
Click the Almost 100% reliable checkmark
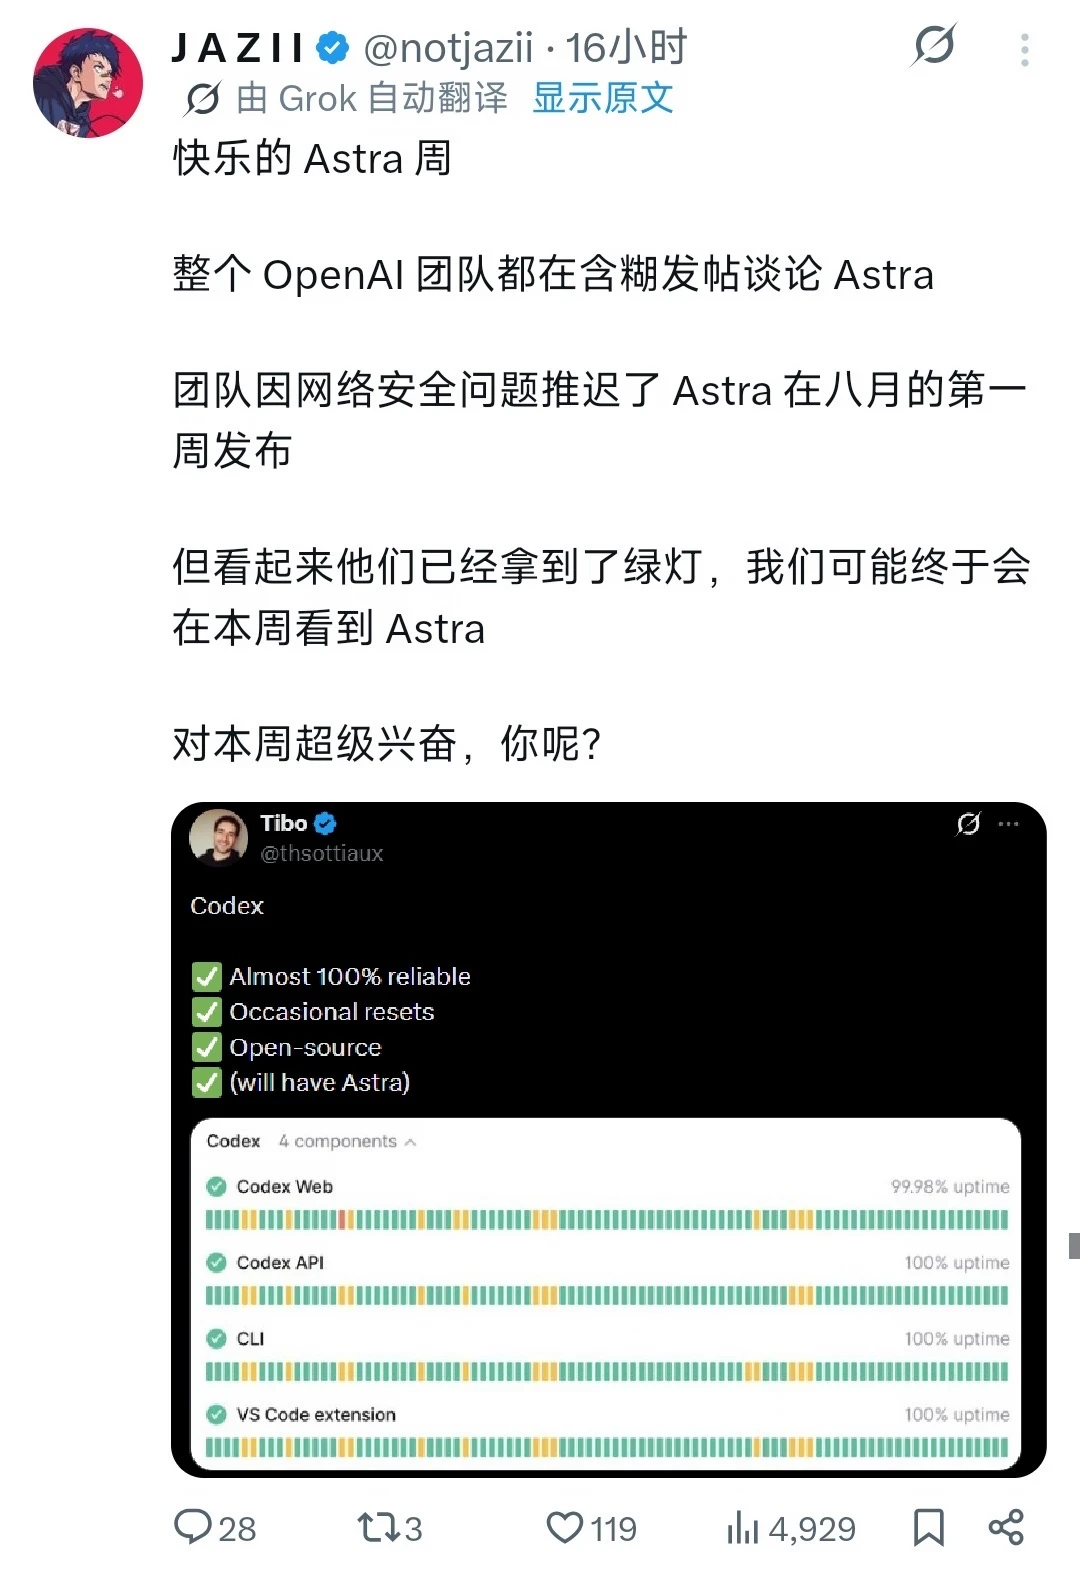[207, 976]
